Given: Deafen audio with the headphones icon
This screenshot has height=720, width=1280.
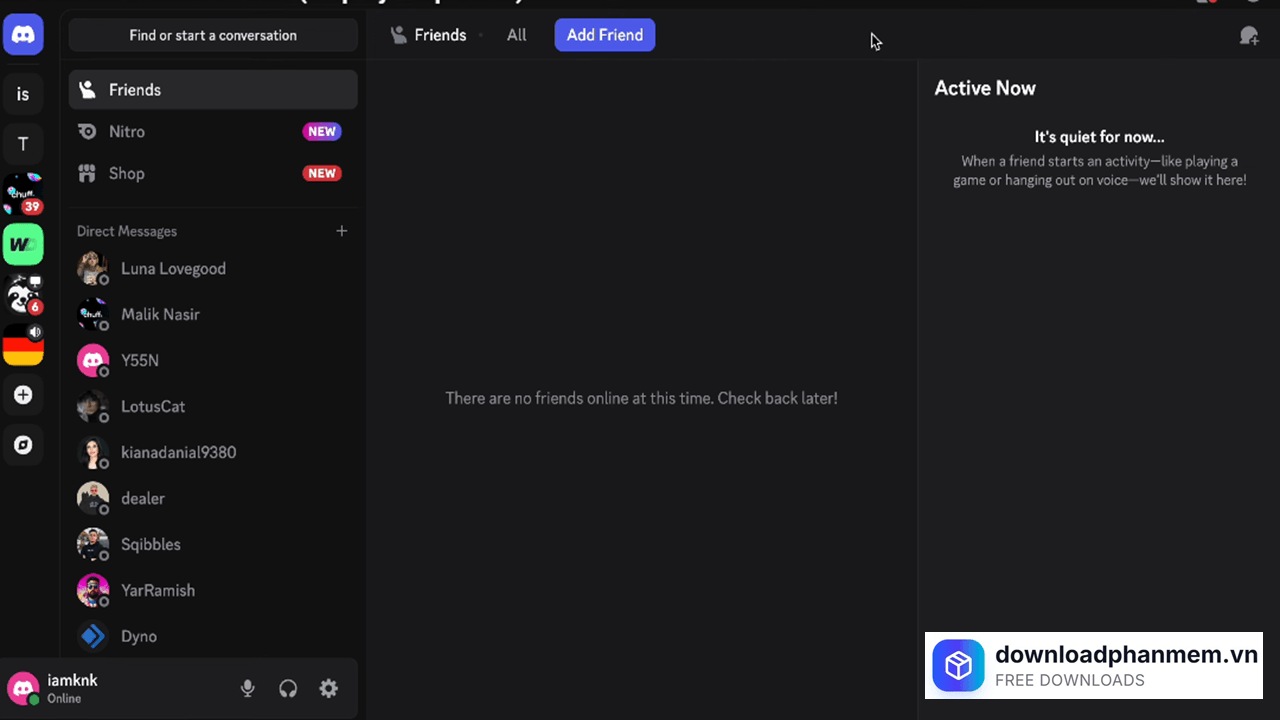Looking at the screenshot, I should pos(288,688).
